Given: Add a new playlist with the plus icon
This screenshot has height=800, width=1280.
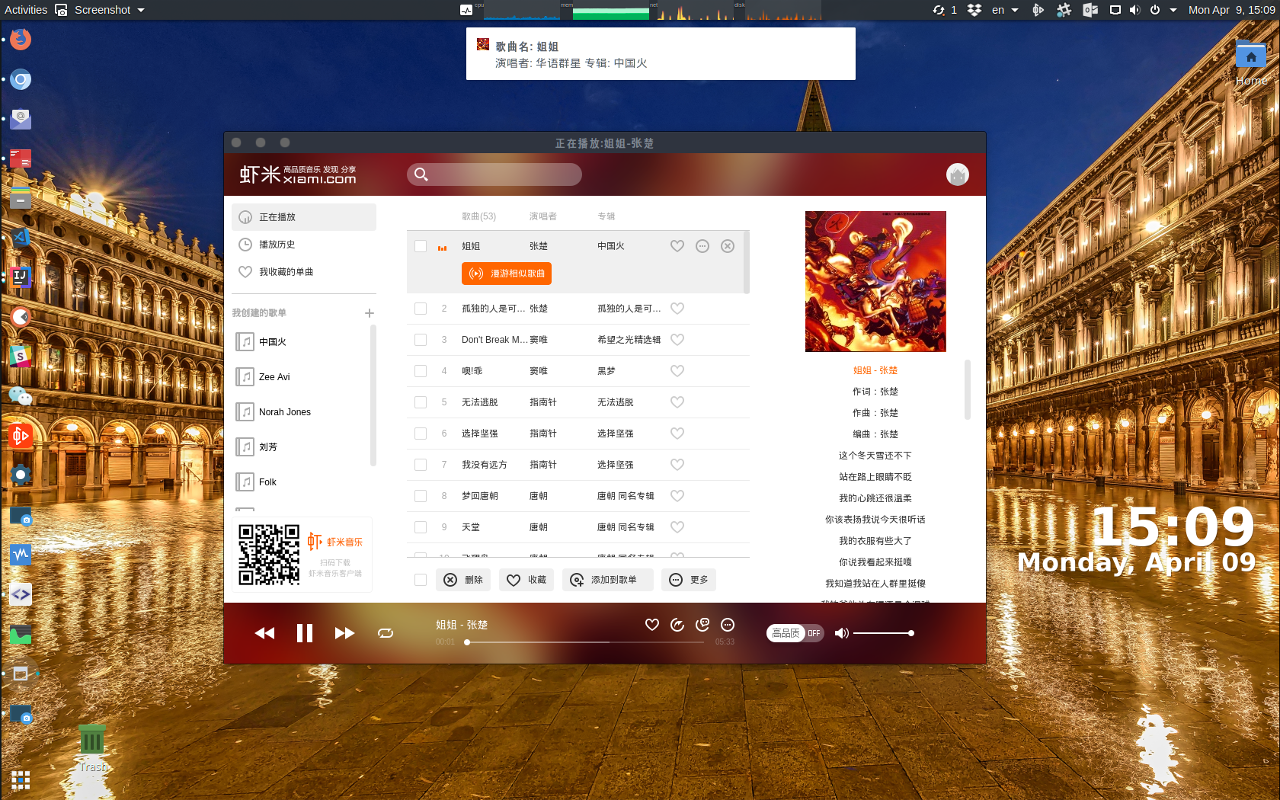Looking at the screenshot, I should 369,313.
